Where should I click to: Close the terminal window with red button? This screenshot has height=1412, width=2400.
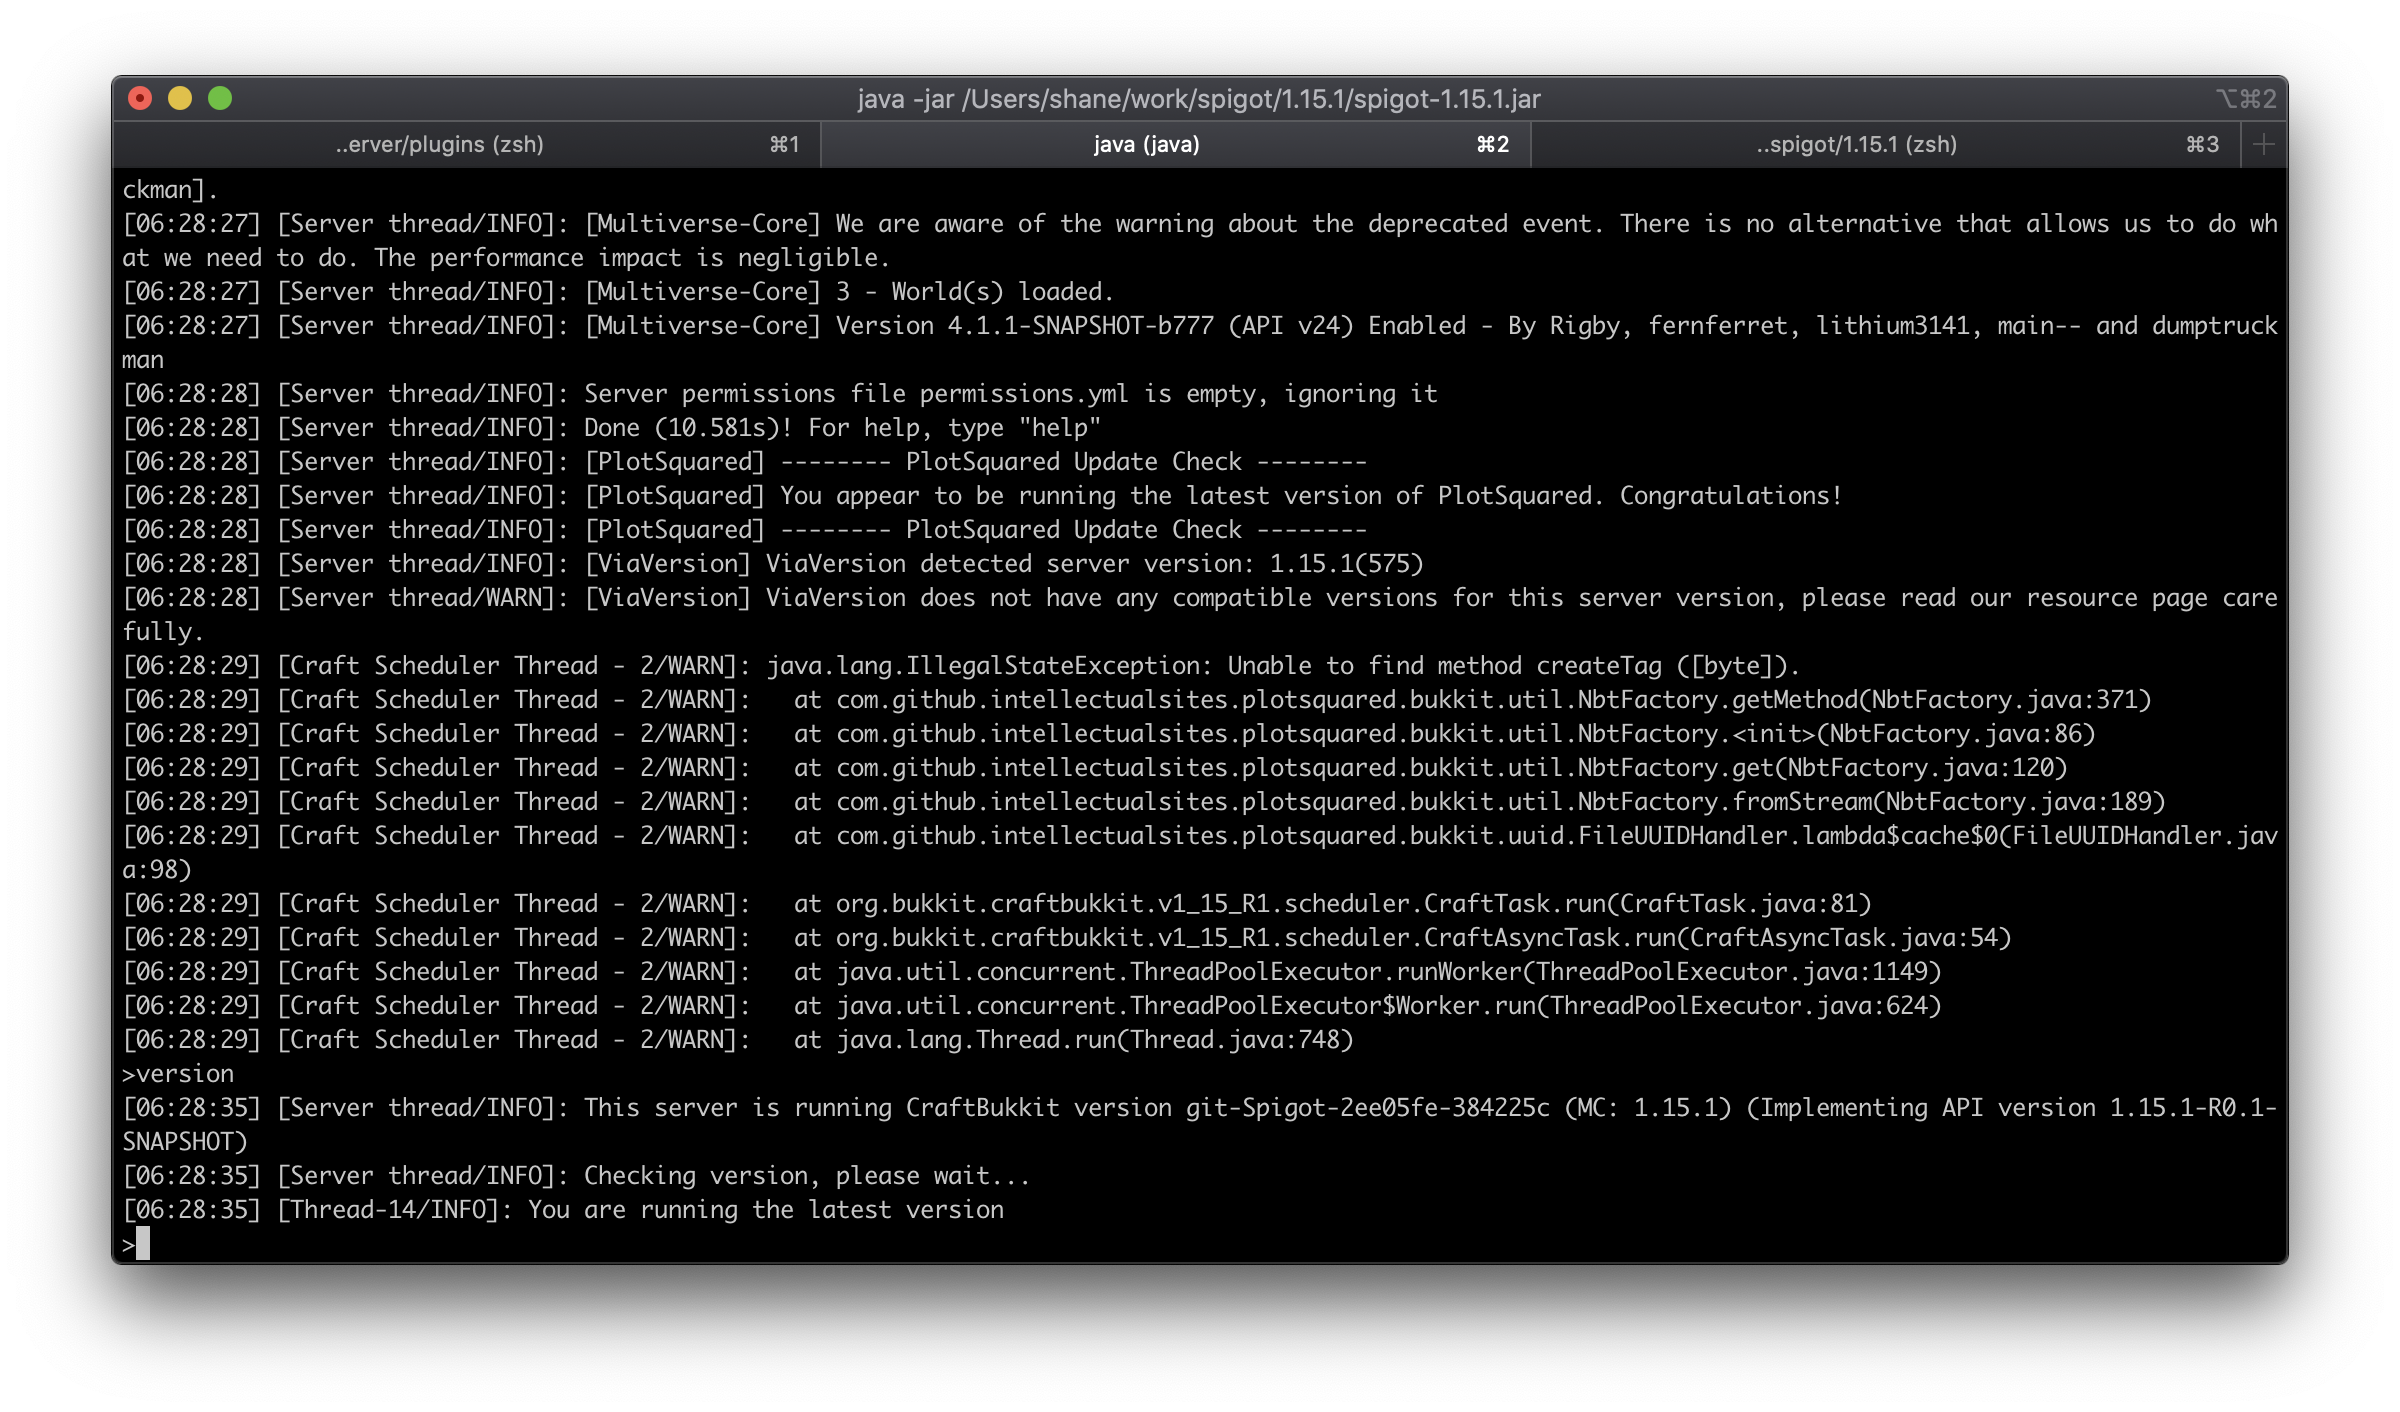coord(140,98)
